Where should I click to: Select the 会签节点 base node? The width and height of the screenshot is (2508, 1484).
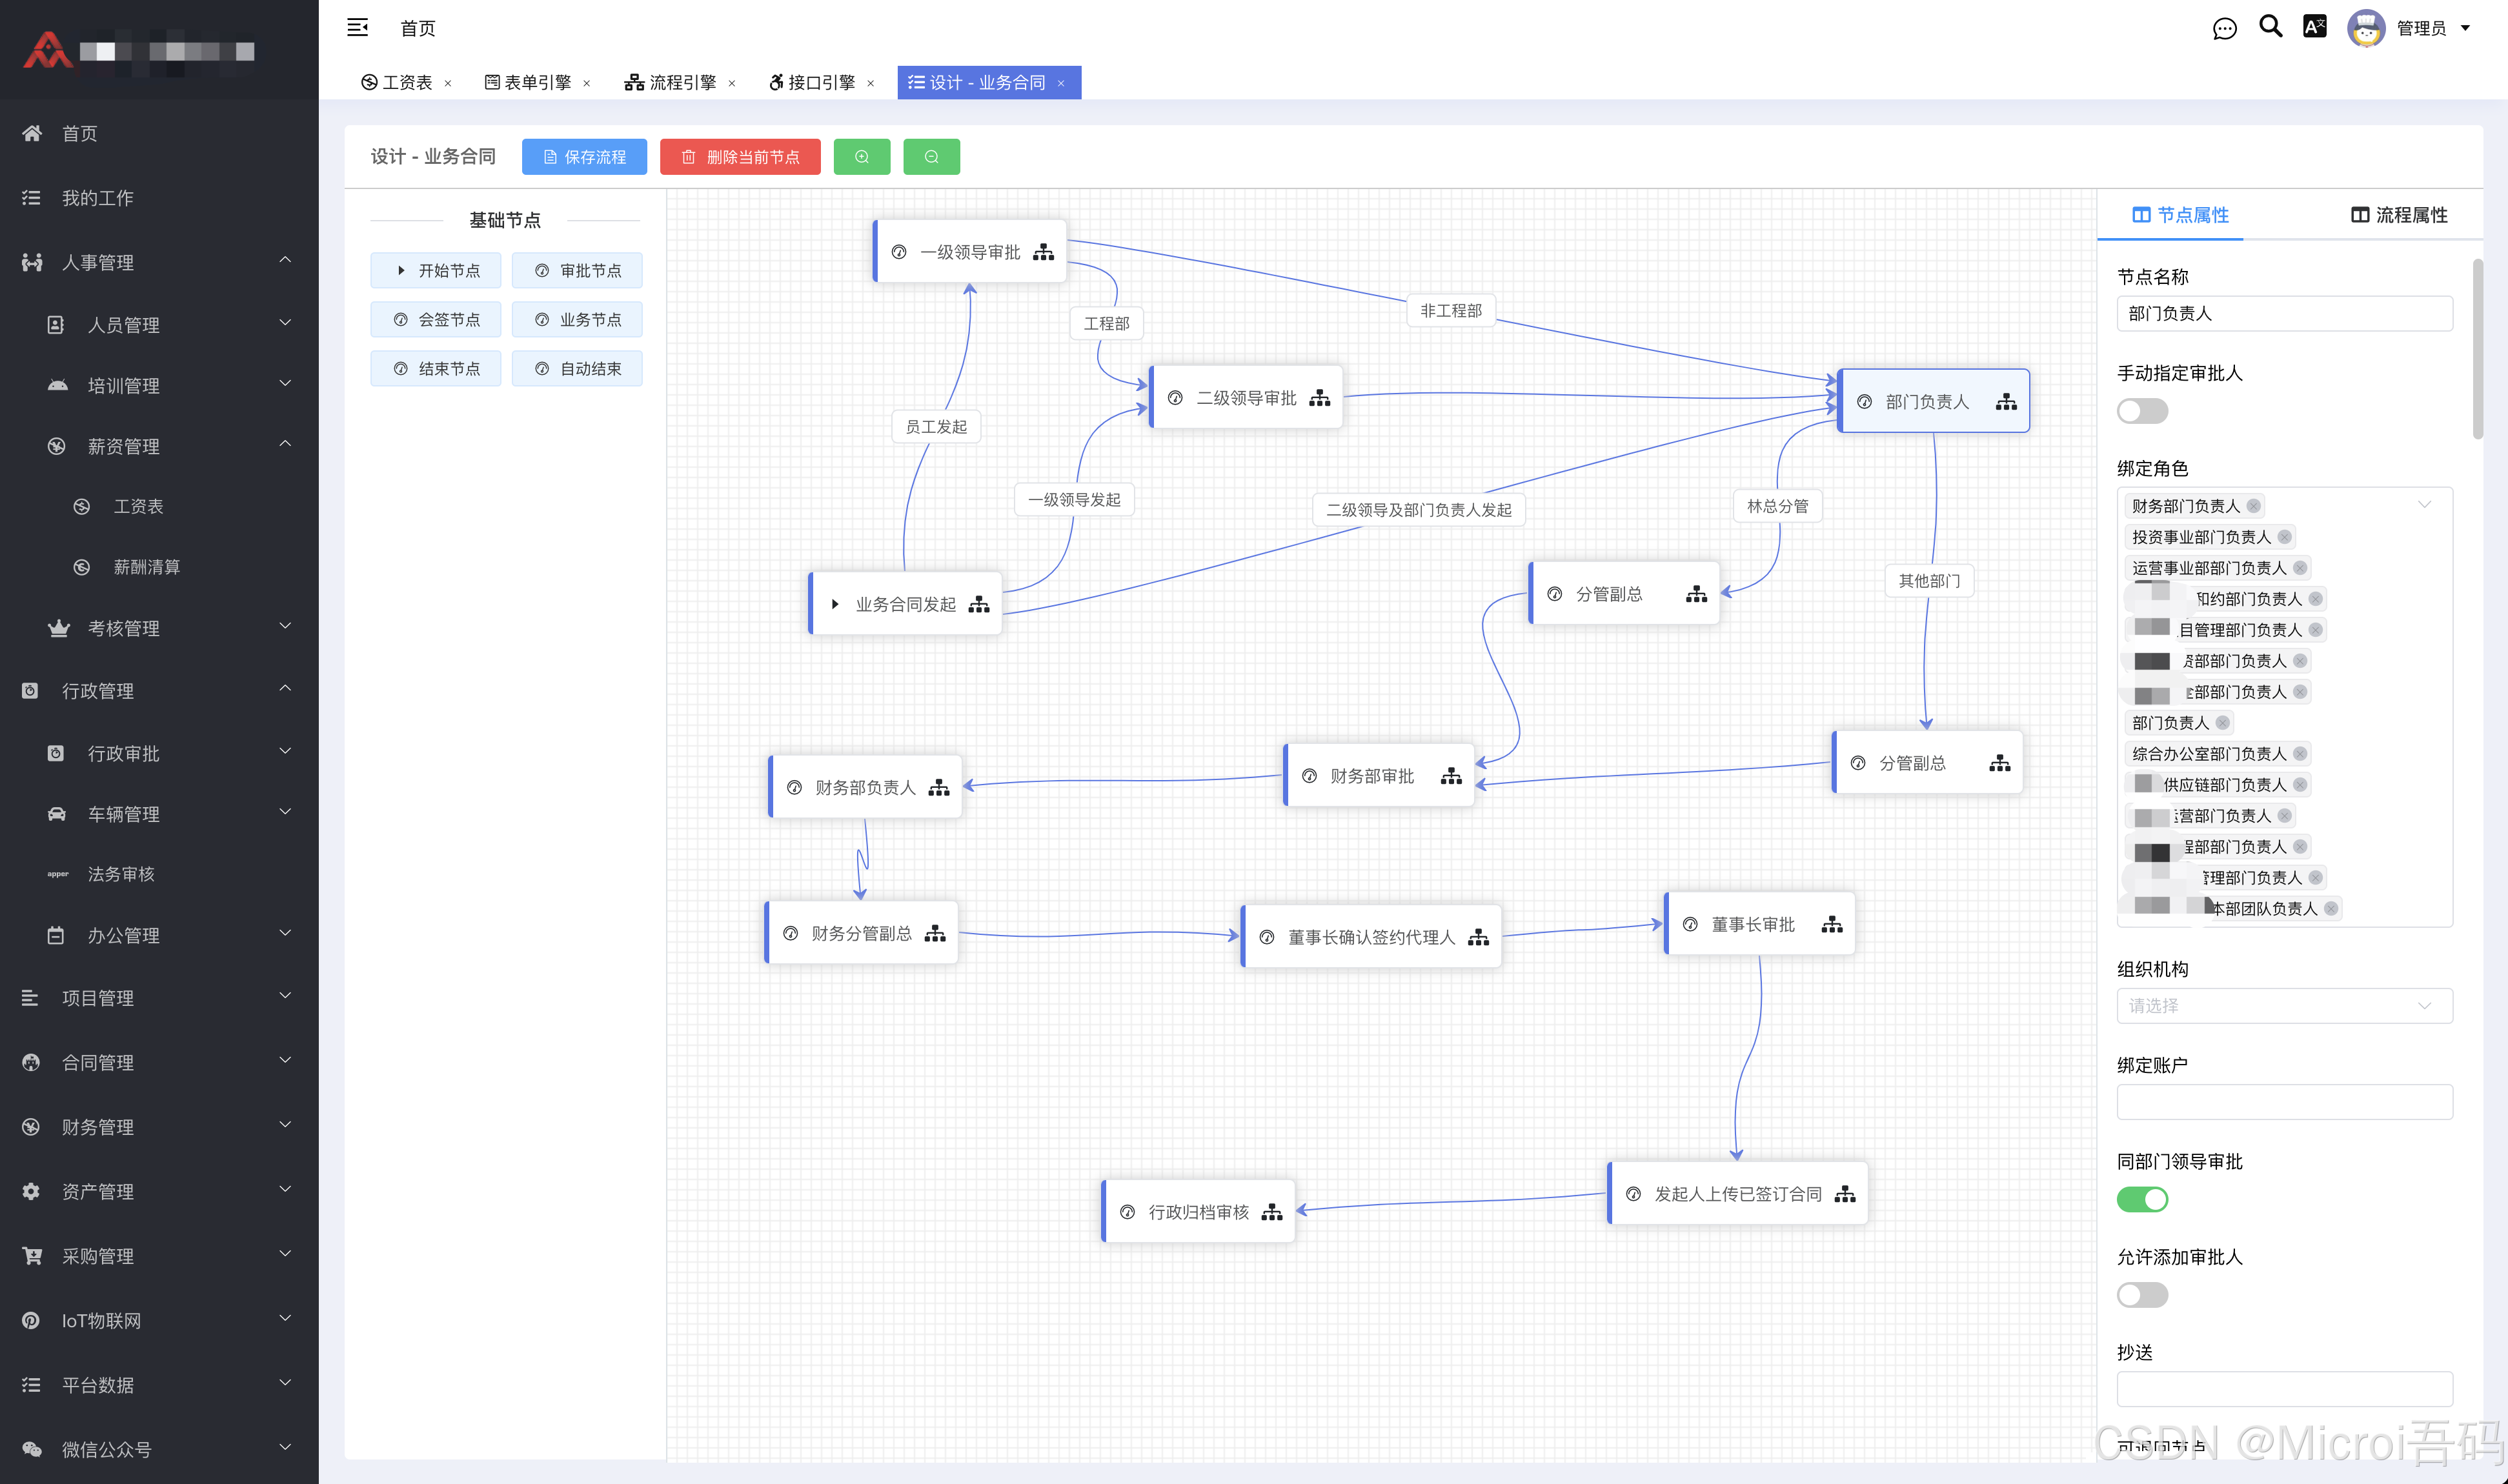[435, 320]
